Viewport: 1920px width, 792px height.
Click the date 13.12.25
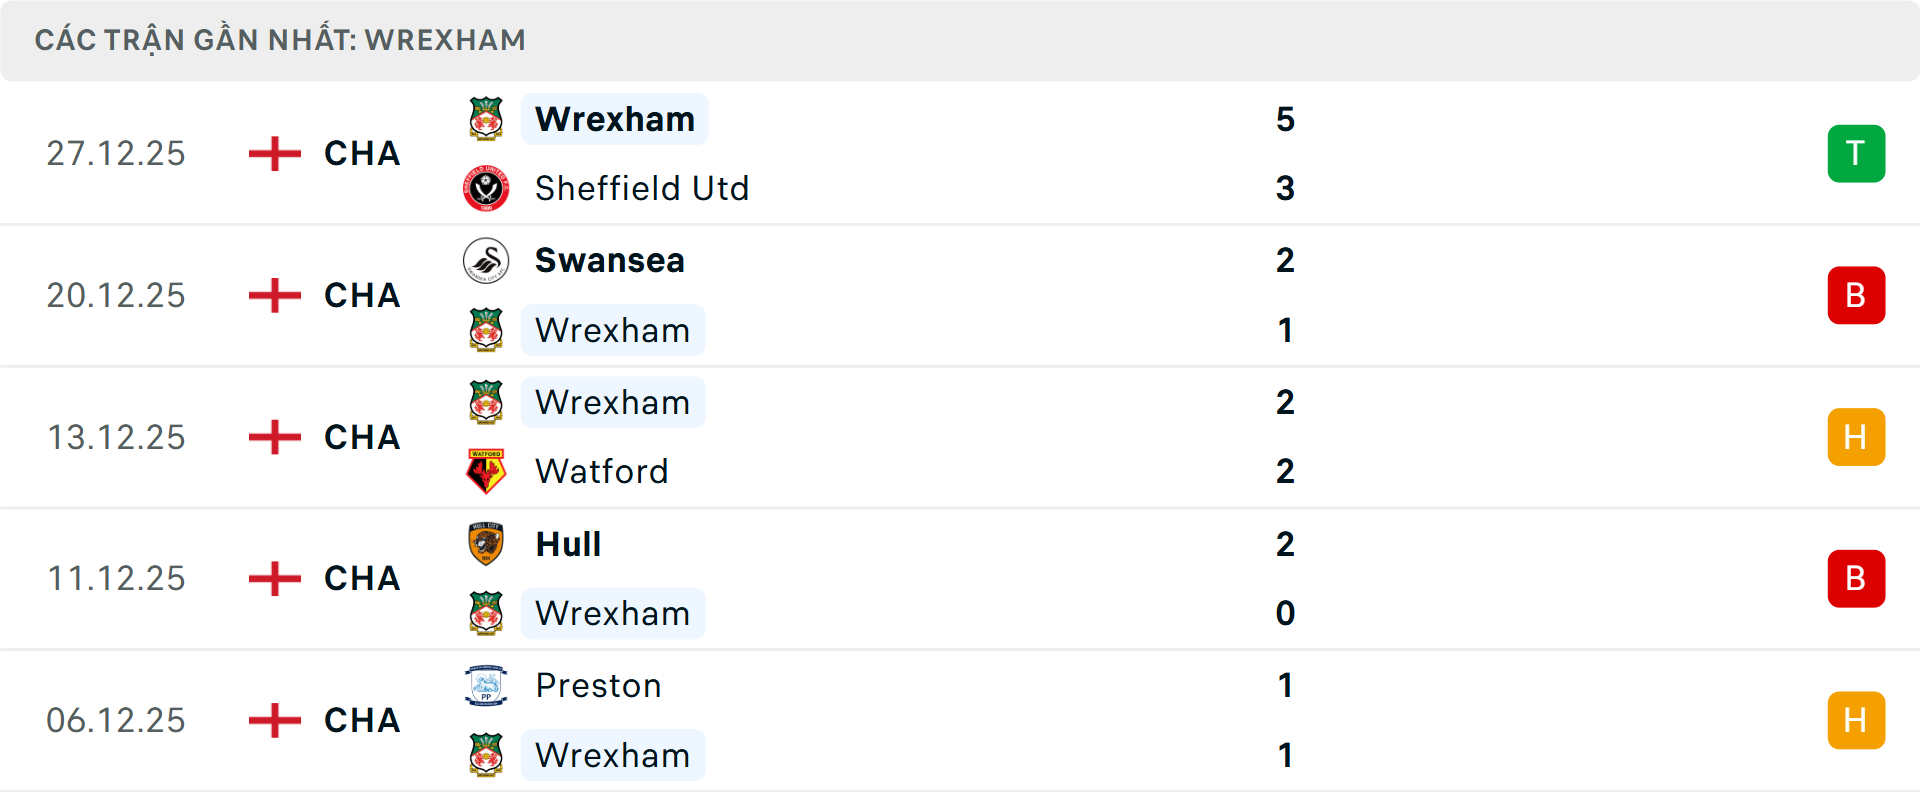coord(116,437)
